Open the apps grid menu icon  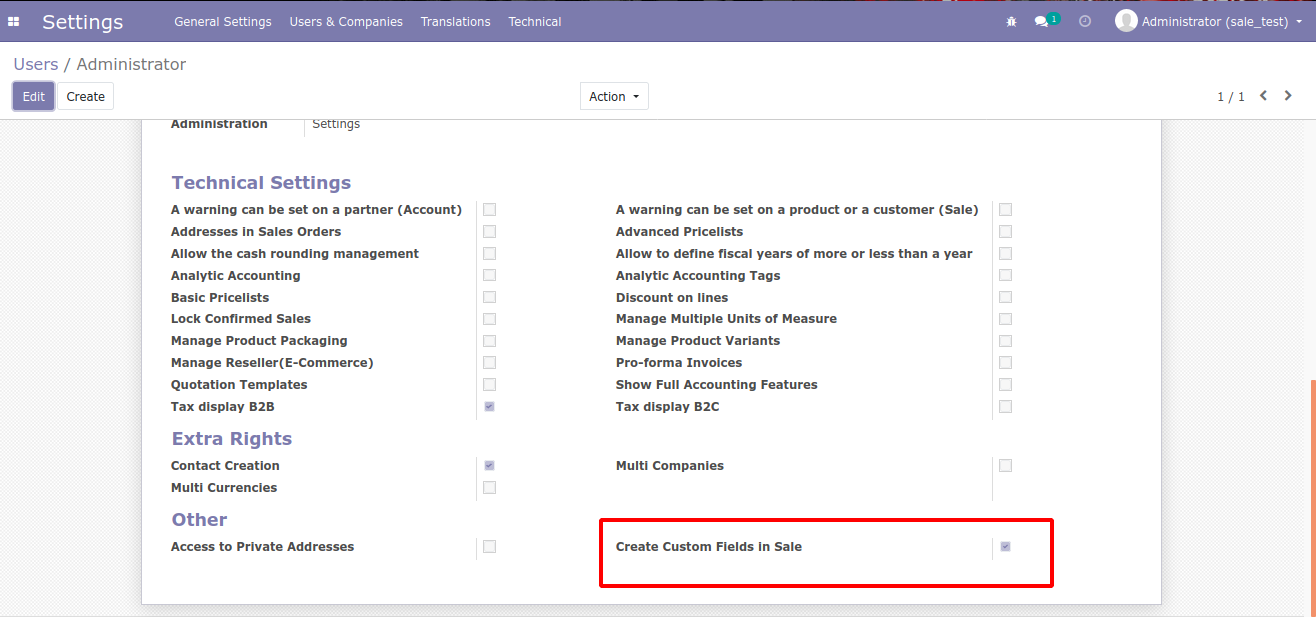(14, 21)
